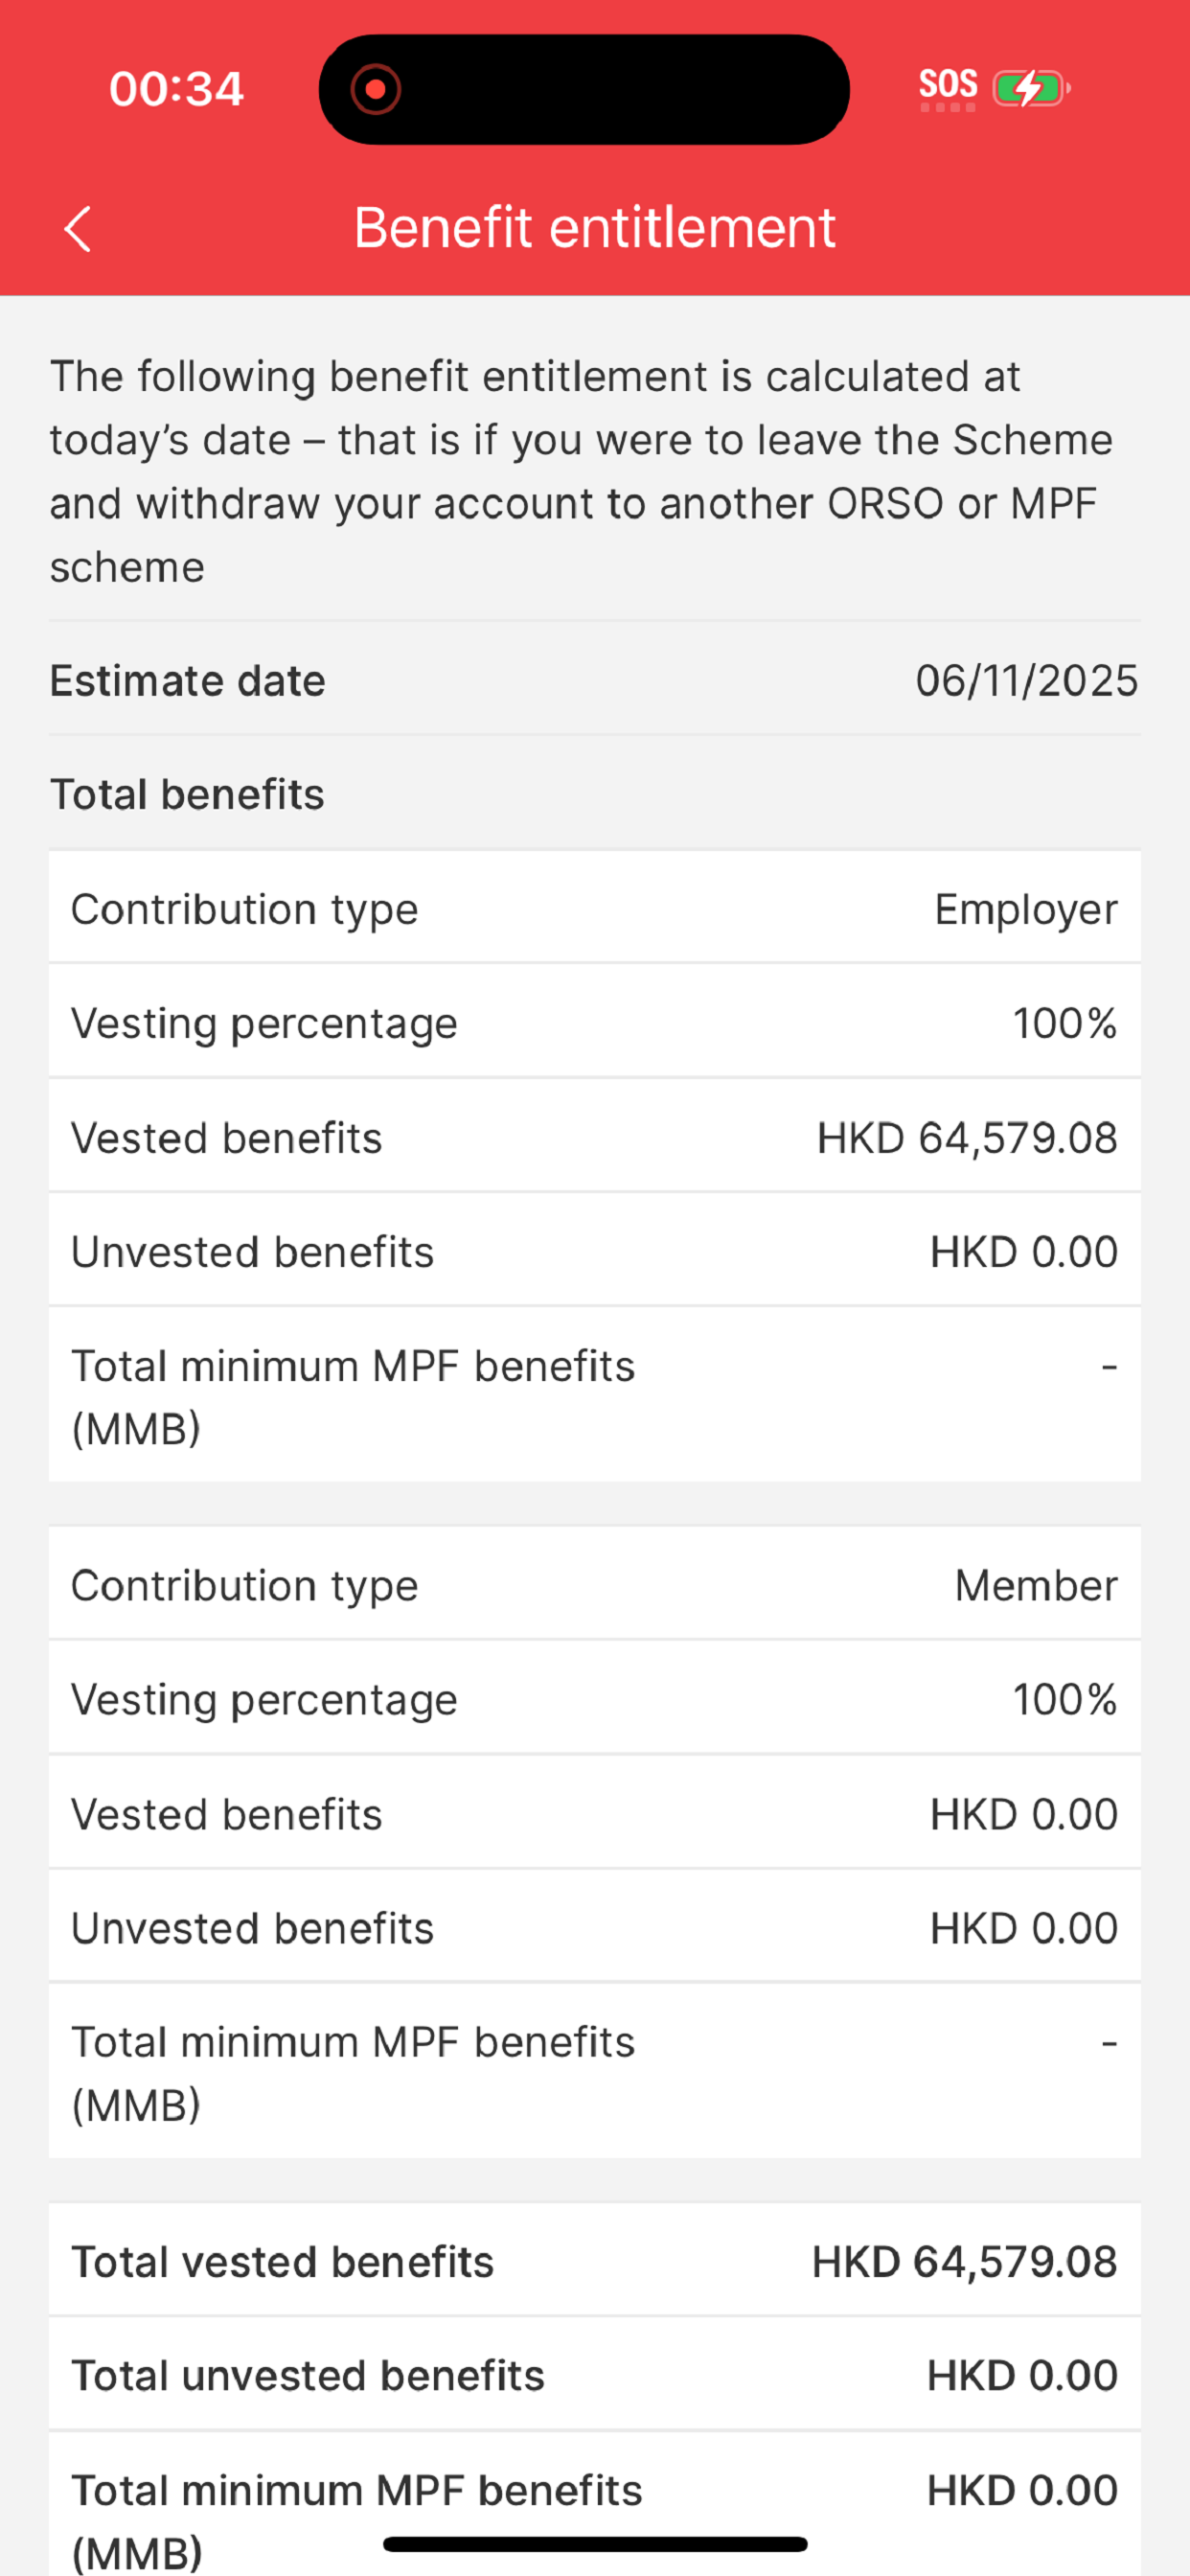This screenshot has height=2576, width=1190.
Task: Select the Employer contribution type row
Action: coord(595,908)
